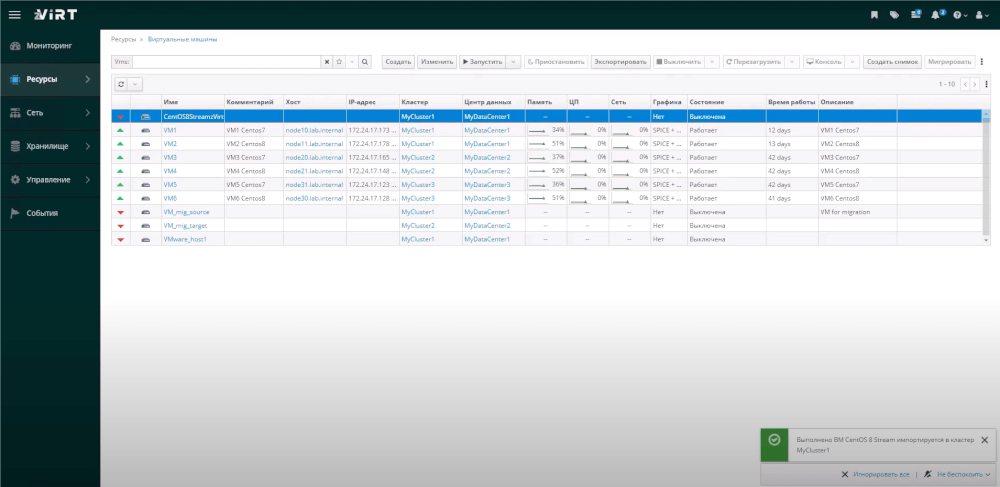1000x487 pixels.
Task: Click the VM type icon in VM4 row
Action: 145,171
